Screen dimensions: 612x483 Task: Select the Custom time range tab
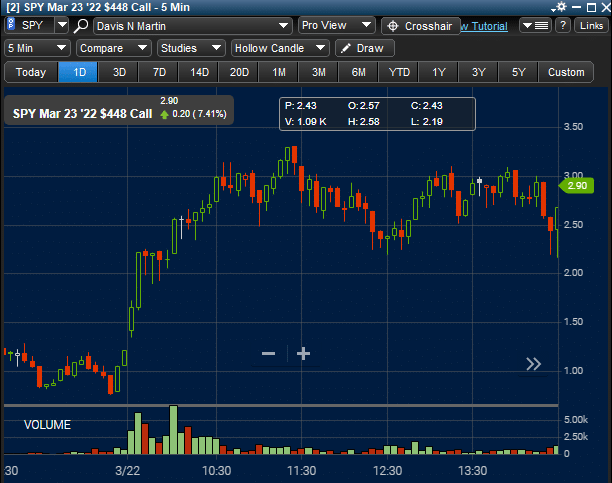click(566, 72)
